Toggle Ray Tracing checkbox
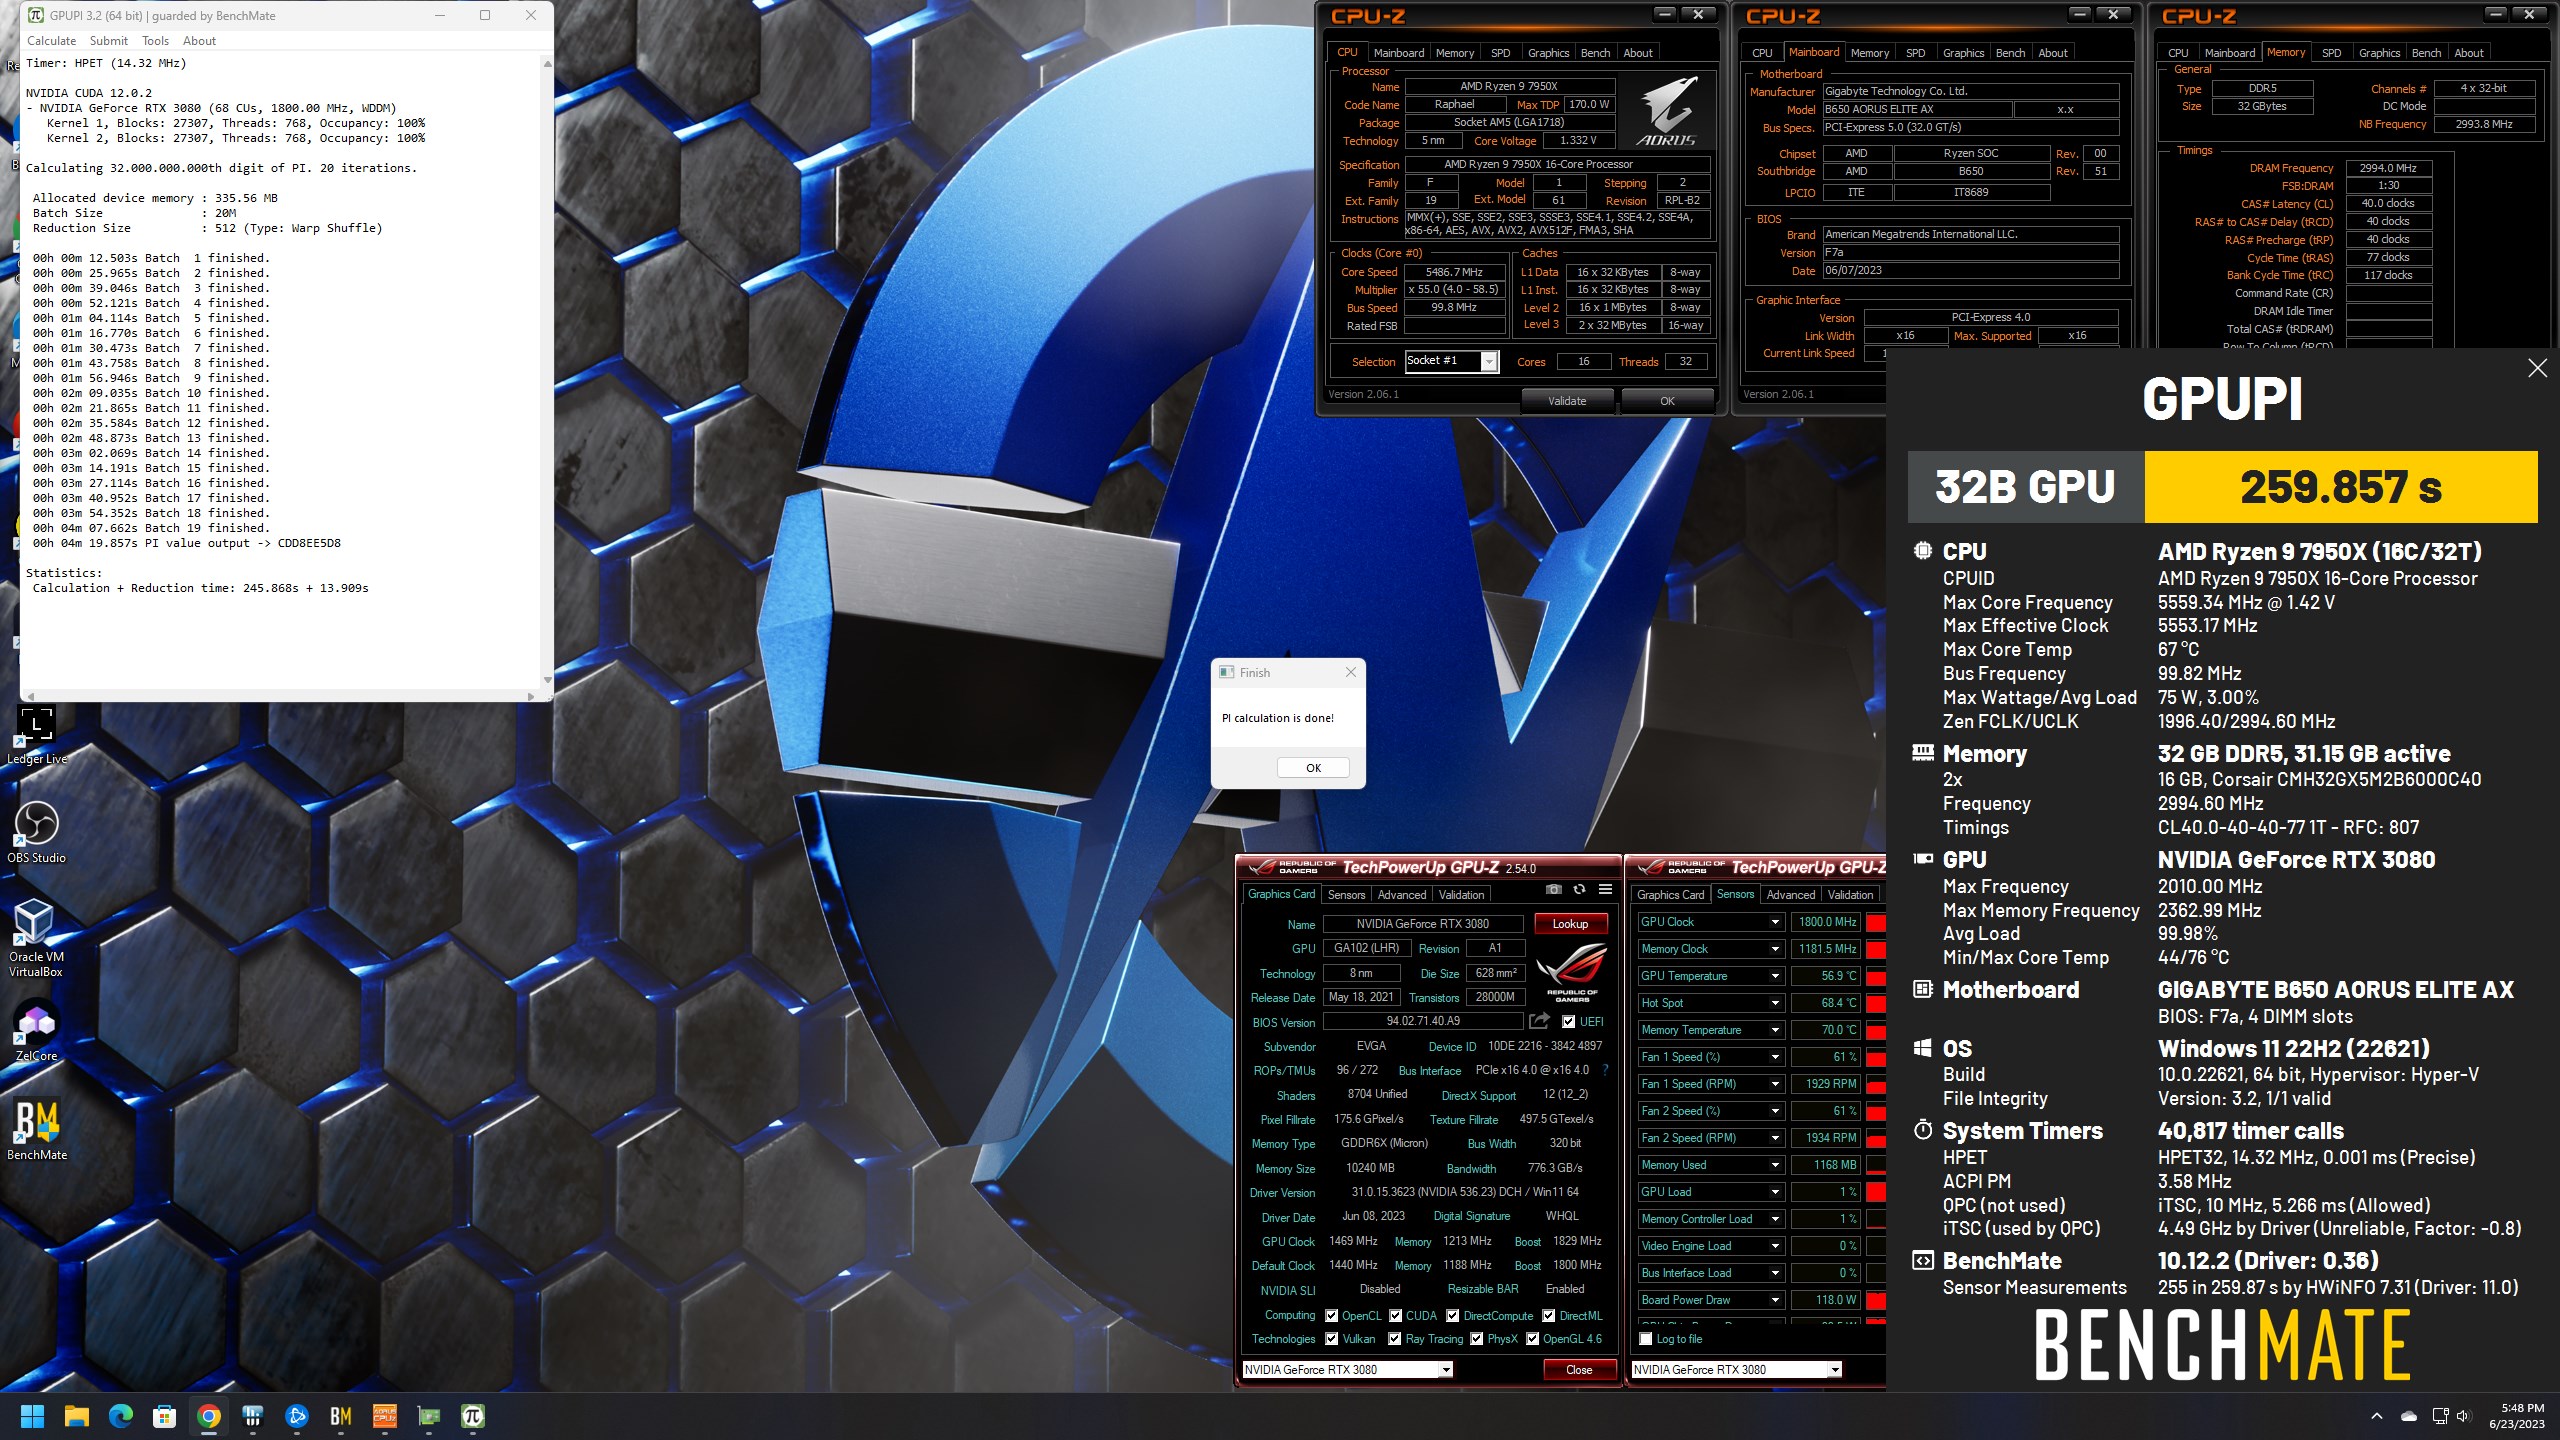This screenshot has height=1440, width=2560. click(1394, 1339)
